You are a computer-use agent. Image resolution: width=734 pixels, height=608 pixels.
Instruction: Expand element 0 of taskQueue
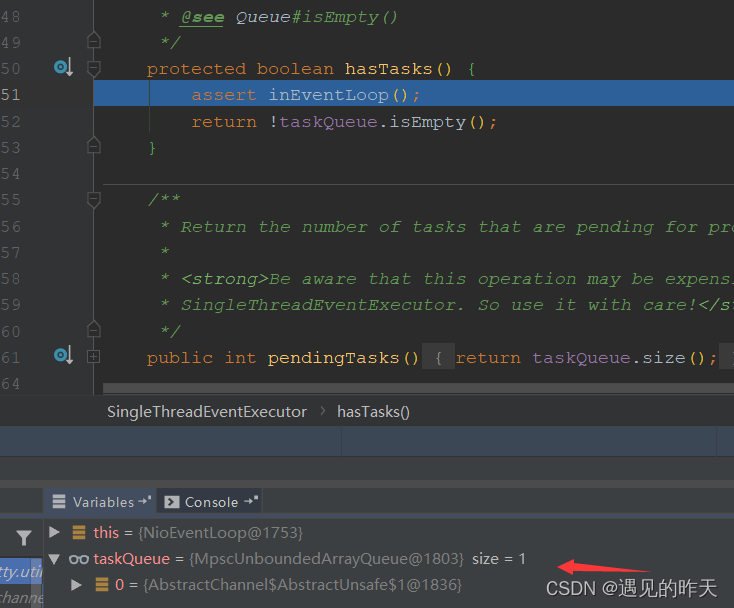click(76, 585)
